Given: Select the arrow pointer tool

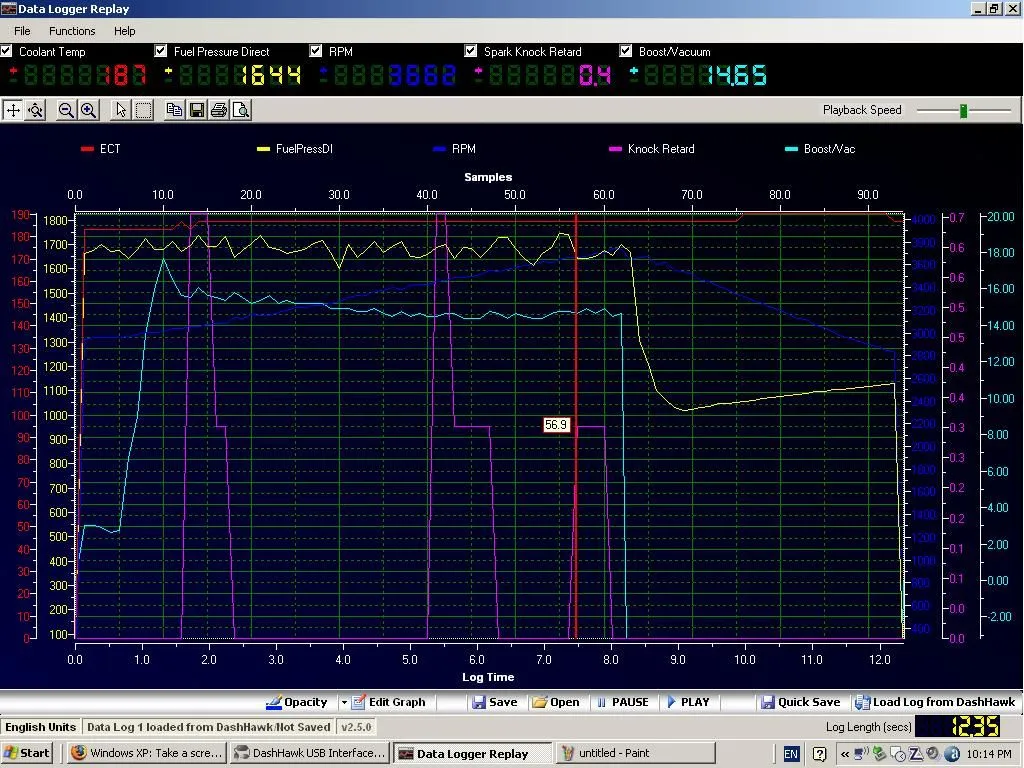Looking at the screenshot, I should point(121,110).
